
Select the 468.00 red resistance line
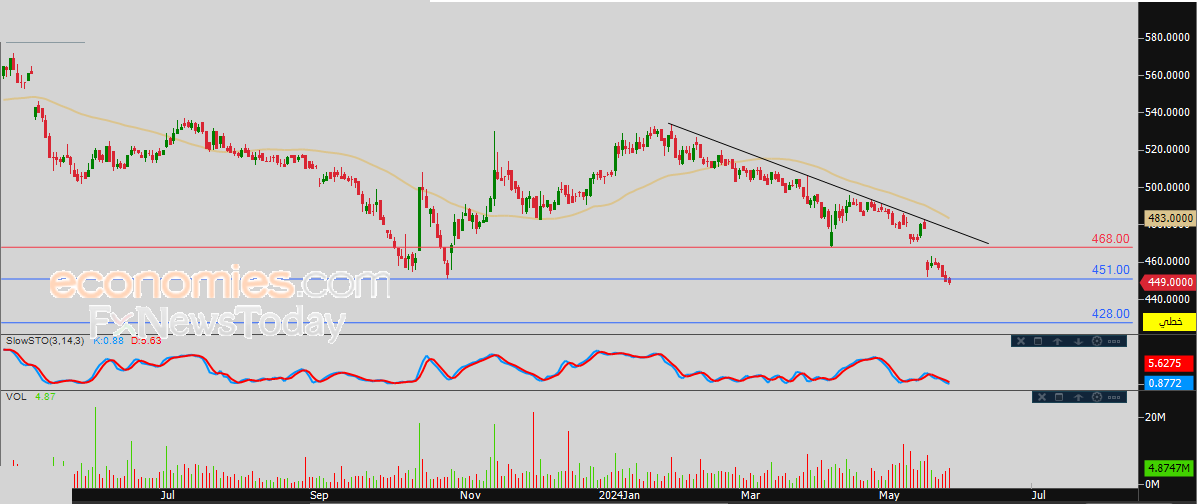[x=565, y=247]
